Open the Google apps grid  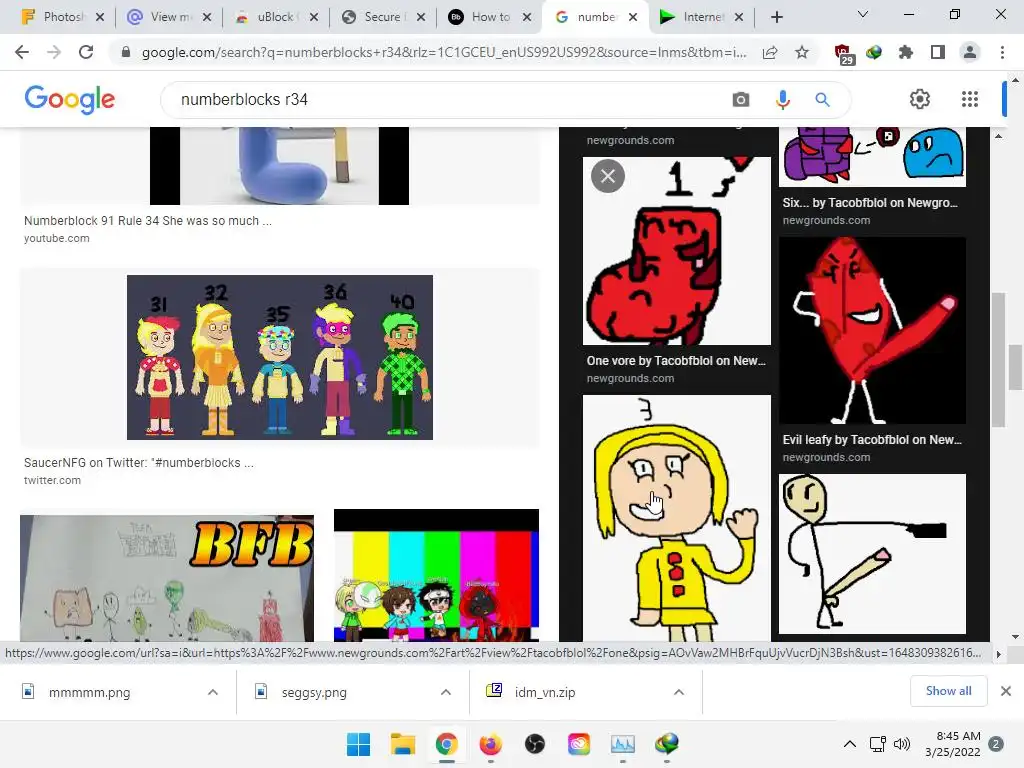(970, 99)
